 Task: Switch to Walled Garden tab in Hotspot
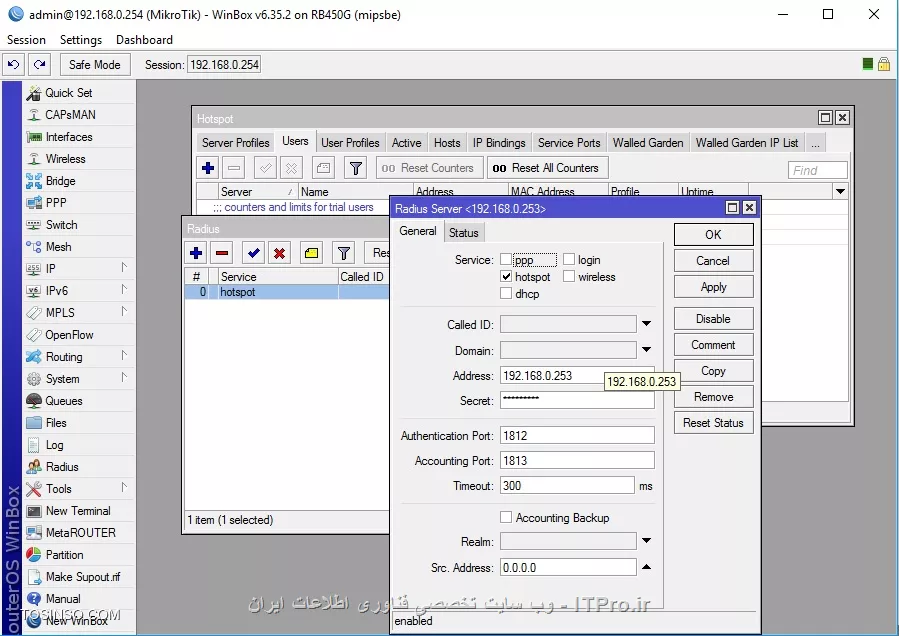coord(648,143)
